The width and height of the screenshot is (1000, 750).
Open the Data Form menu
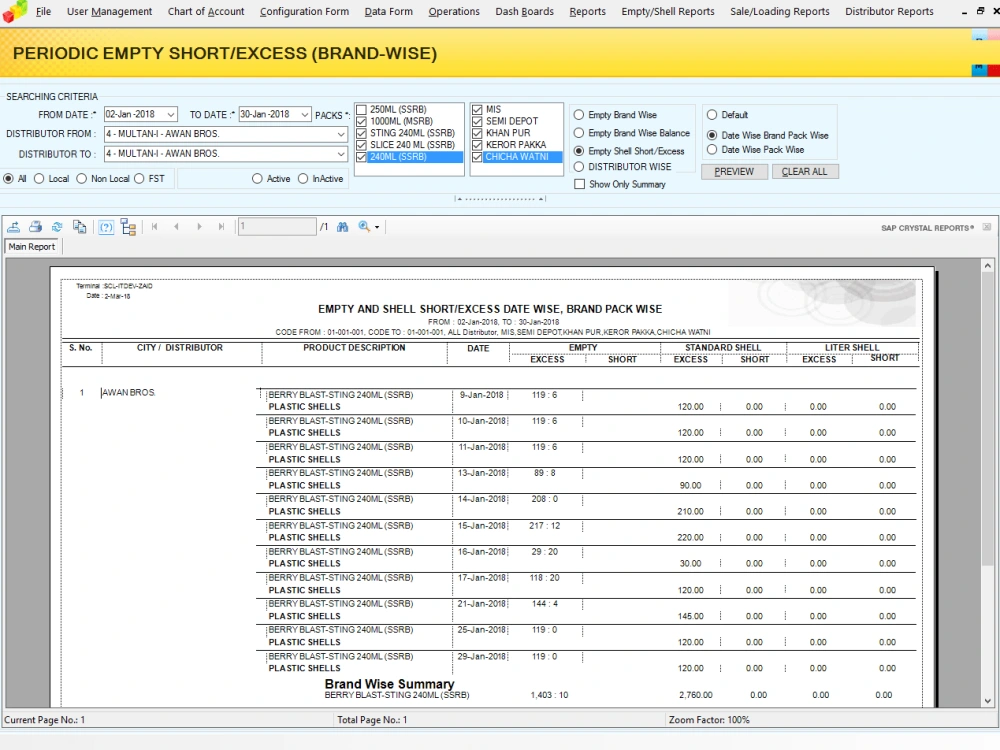pyautogui.click(x=388, y=11)
